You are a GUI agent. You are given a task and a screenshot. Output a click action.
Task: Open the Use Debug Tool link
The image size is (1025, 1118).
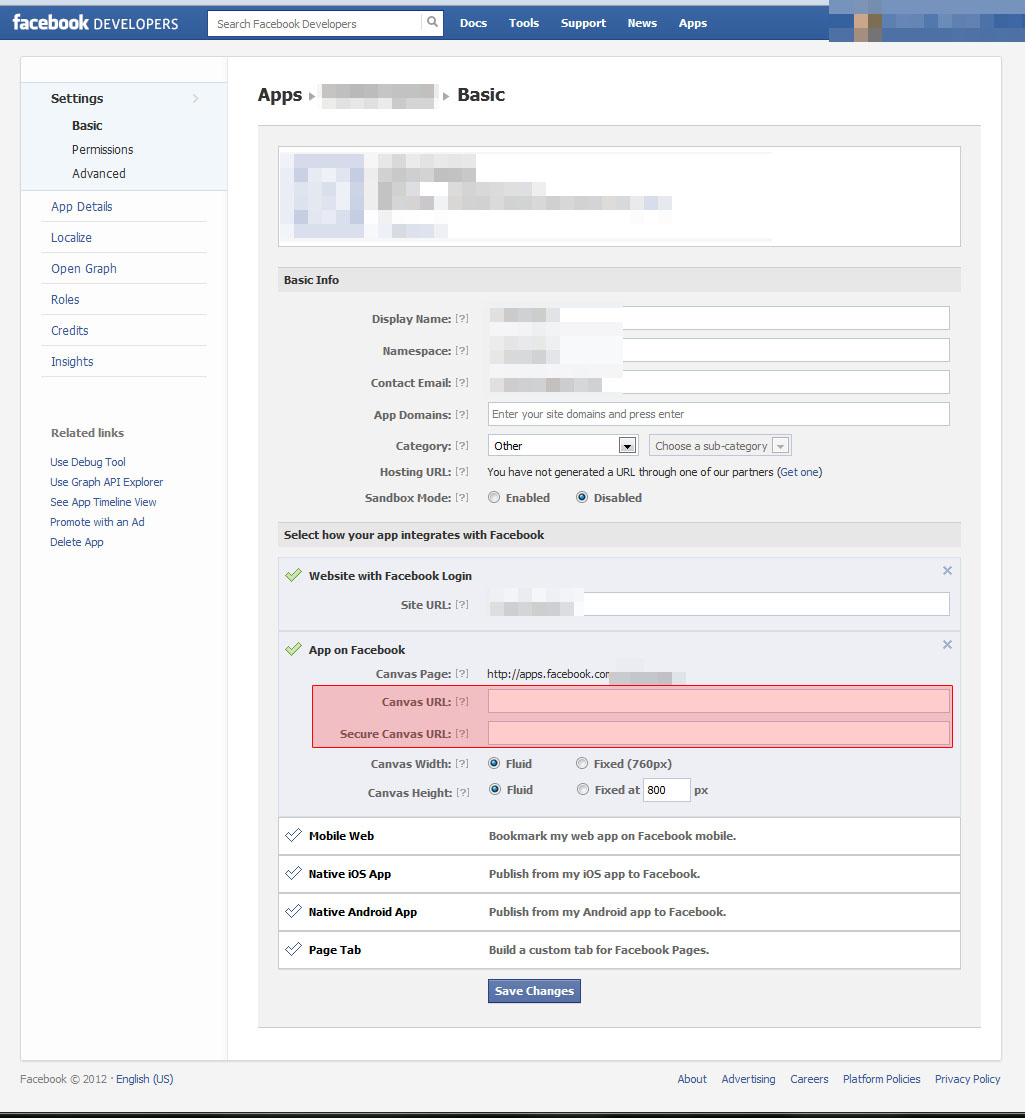(x=88, y=462)
